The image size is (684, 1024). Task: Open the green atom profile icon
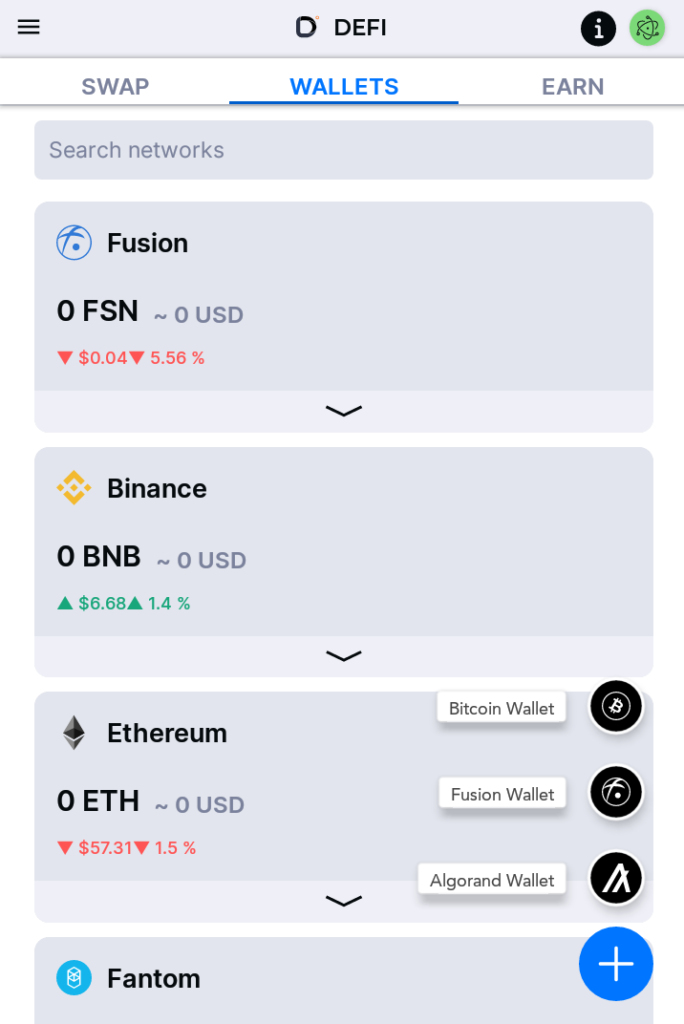tap(647, 29)
